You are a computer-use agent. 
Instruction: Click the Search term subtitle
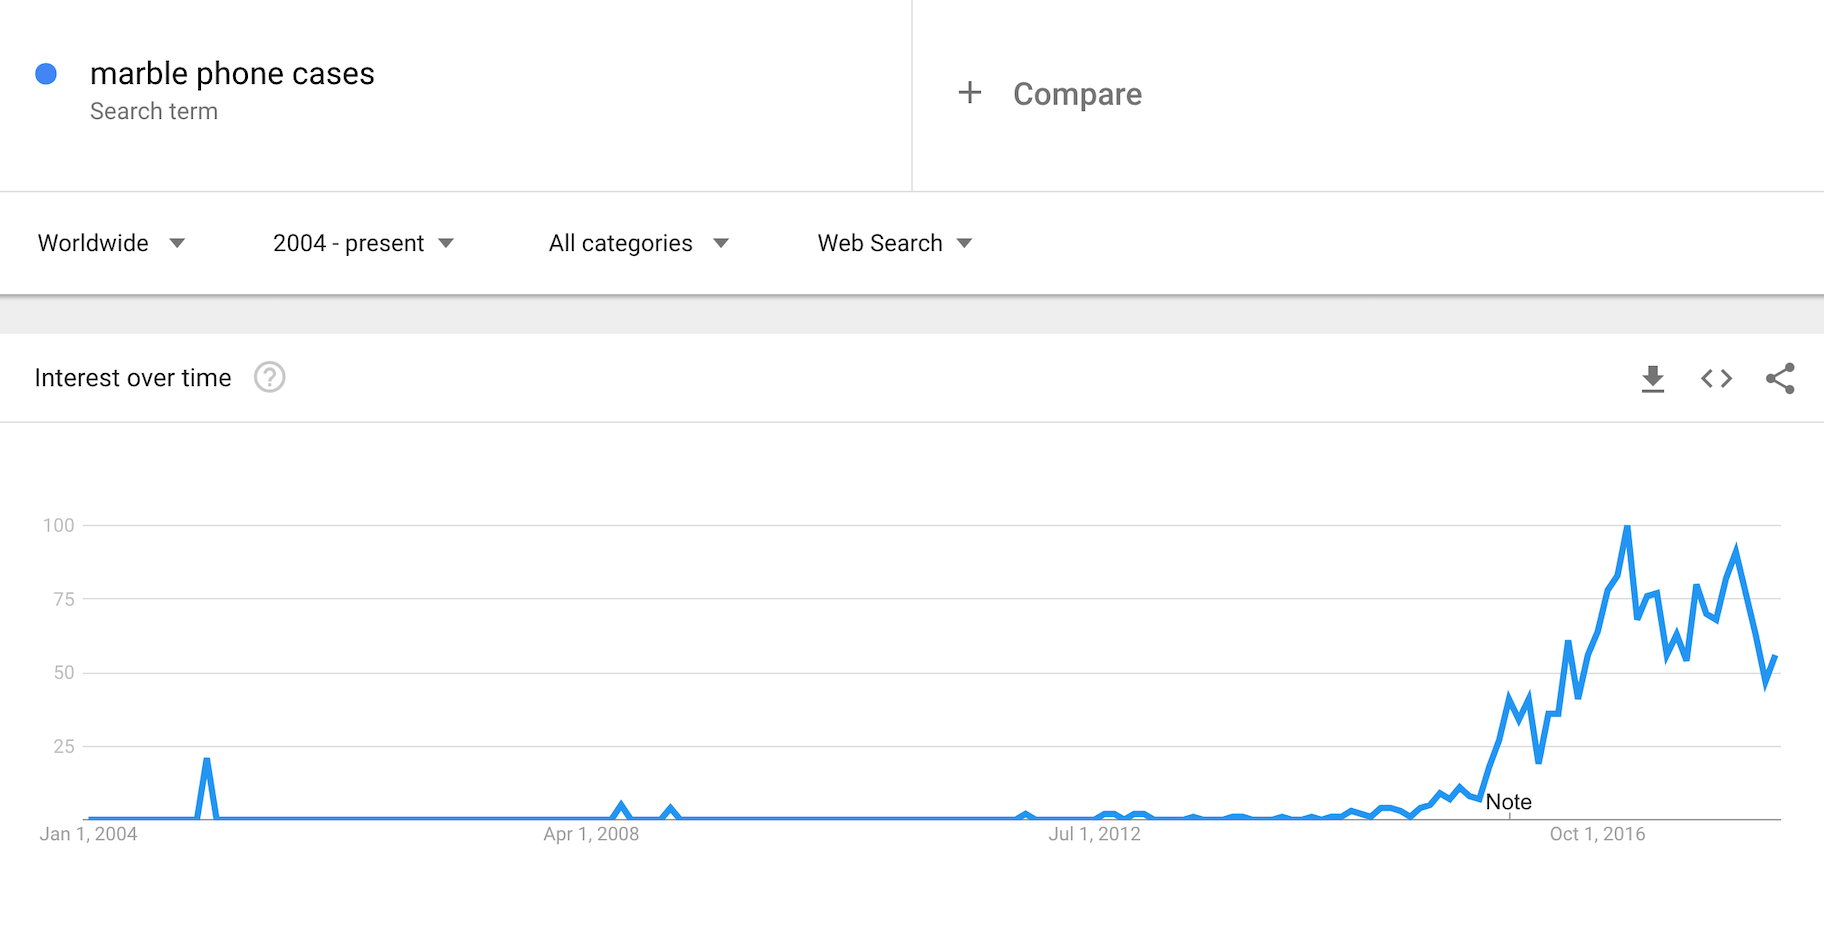[x=154, y=112]
